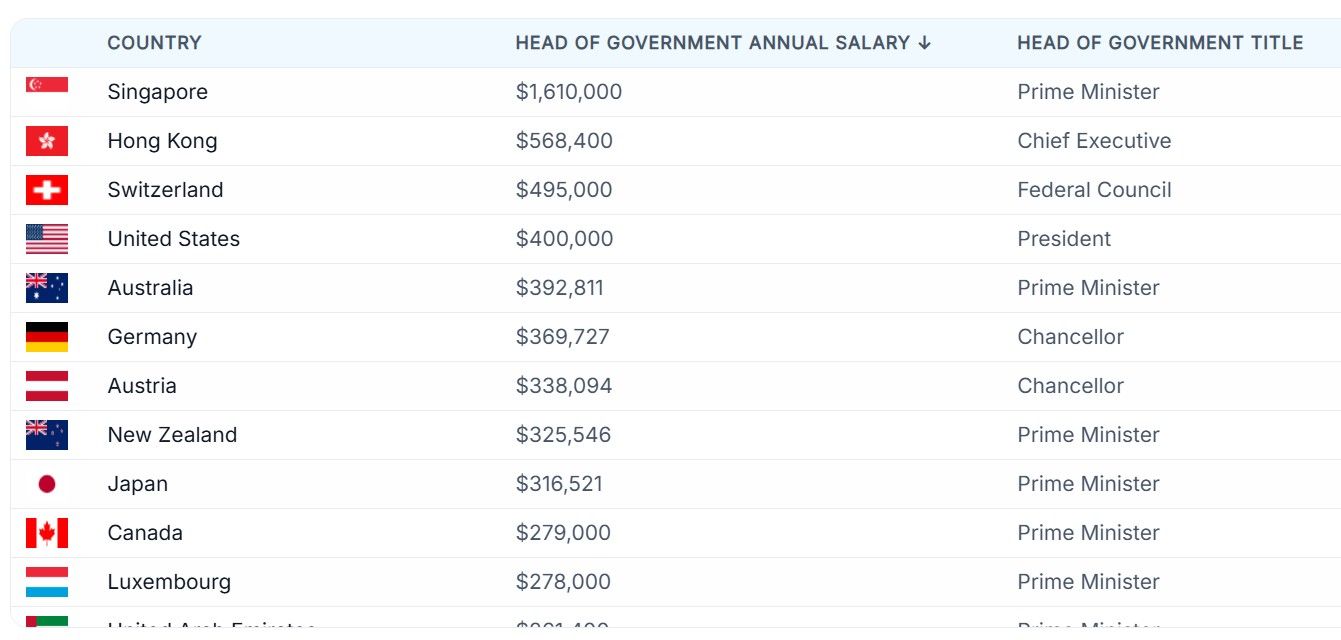
Task: Click the Japan flag icon
Action: (x=47, y=484)
